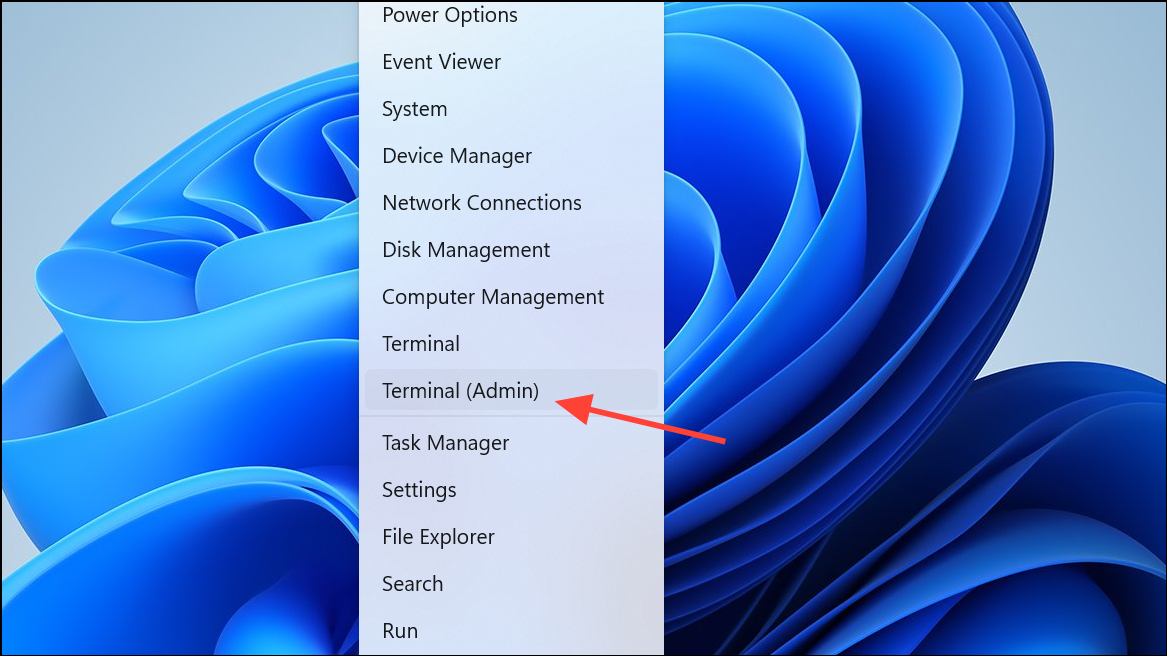This screenshot has width=1167, height=656.
Task: Select the System entry
Action: [511, 109]
